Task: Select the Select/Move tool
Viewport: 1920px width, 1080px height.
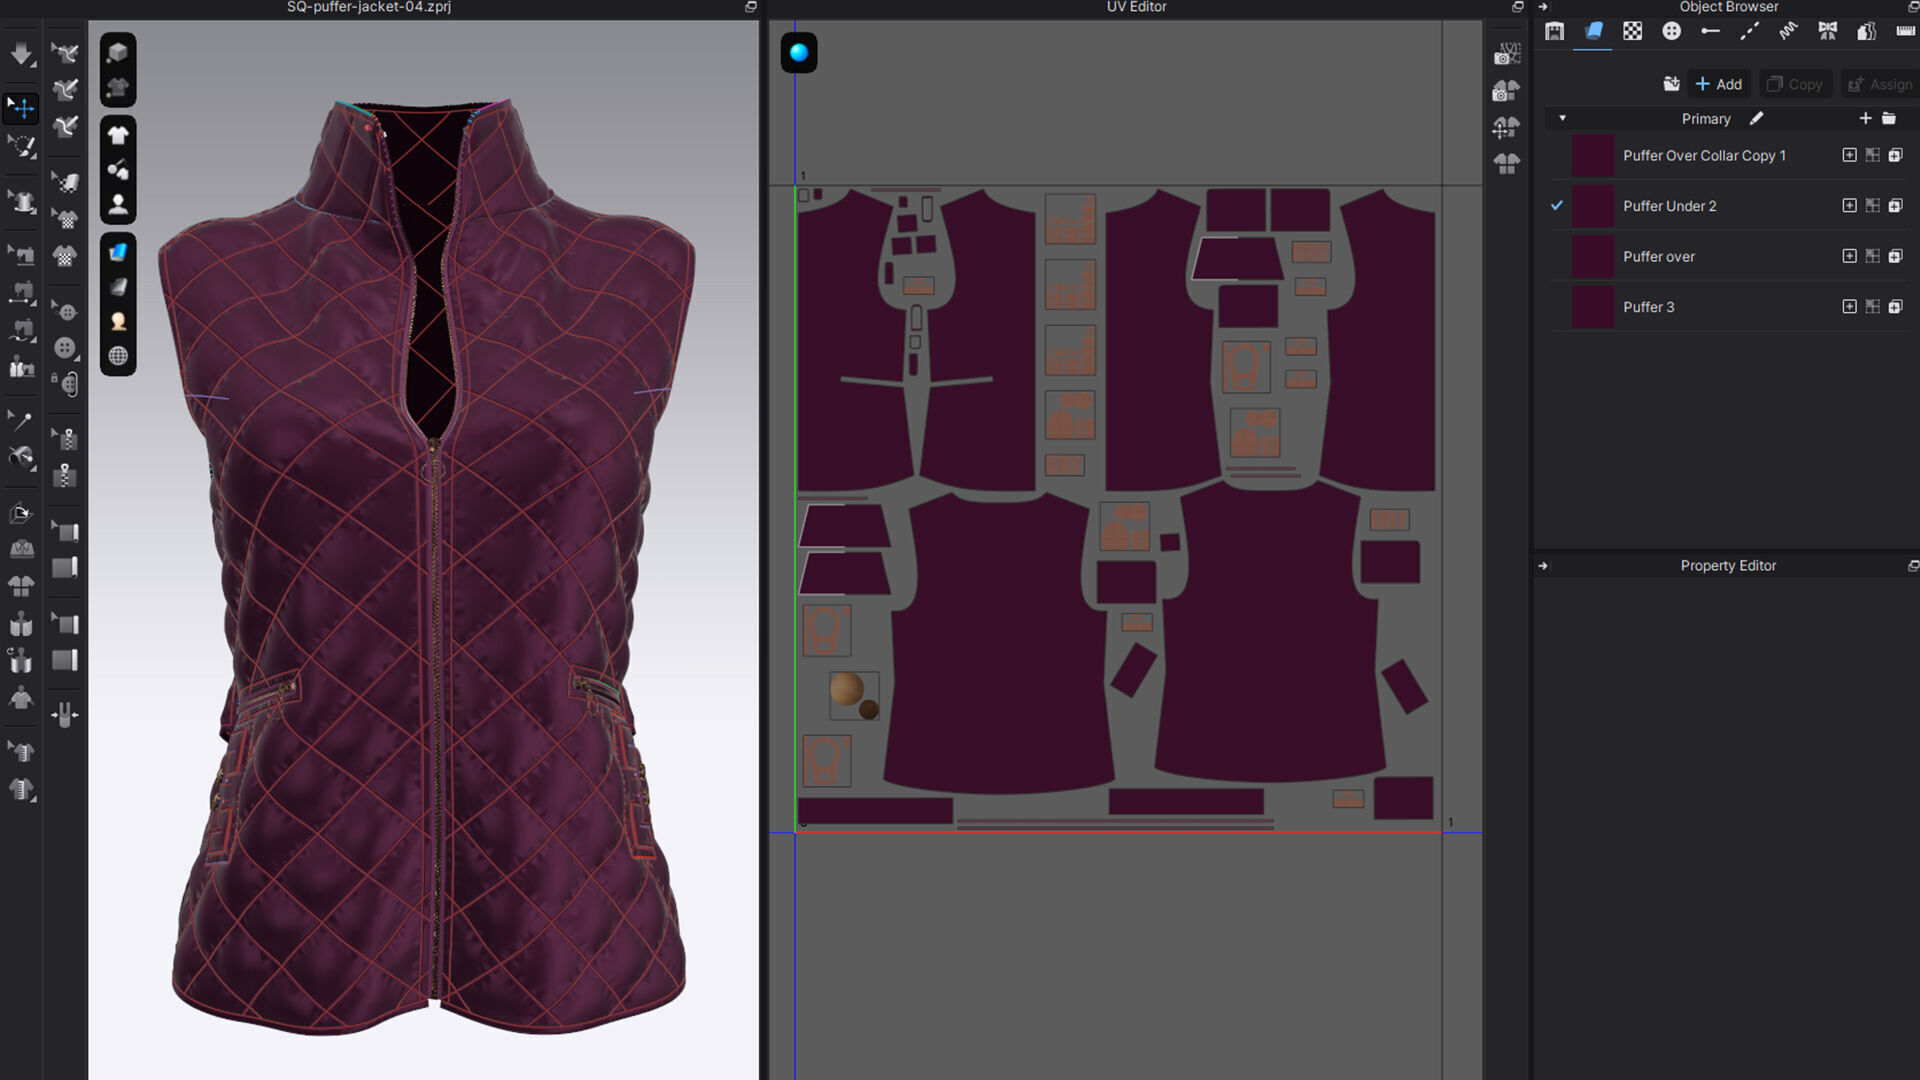Action: [x=21, y=107]
